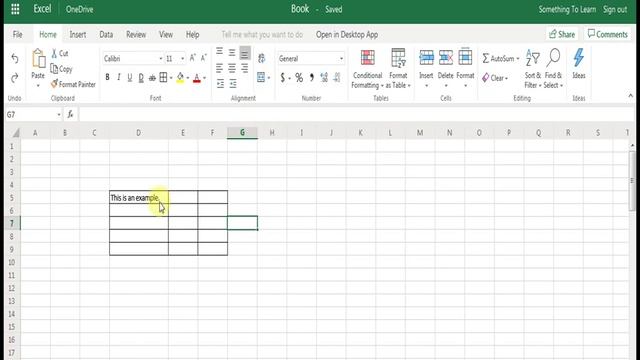Apply comma style number format

click(x=311, y=78)
